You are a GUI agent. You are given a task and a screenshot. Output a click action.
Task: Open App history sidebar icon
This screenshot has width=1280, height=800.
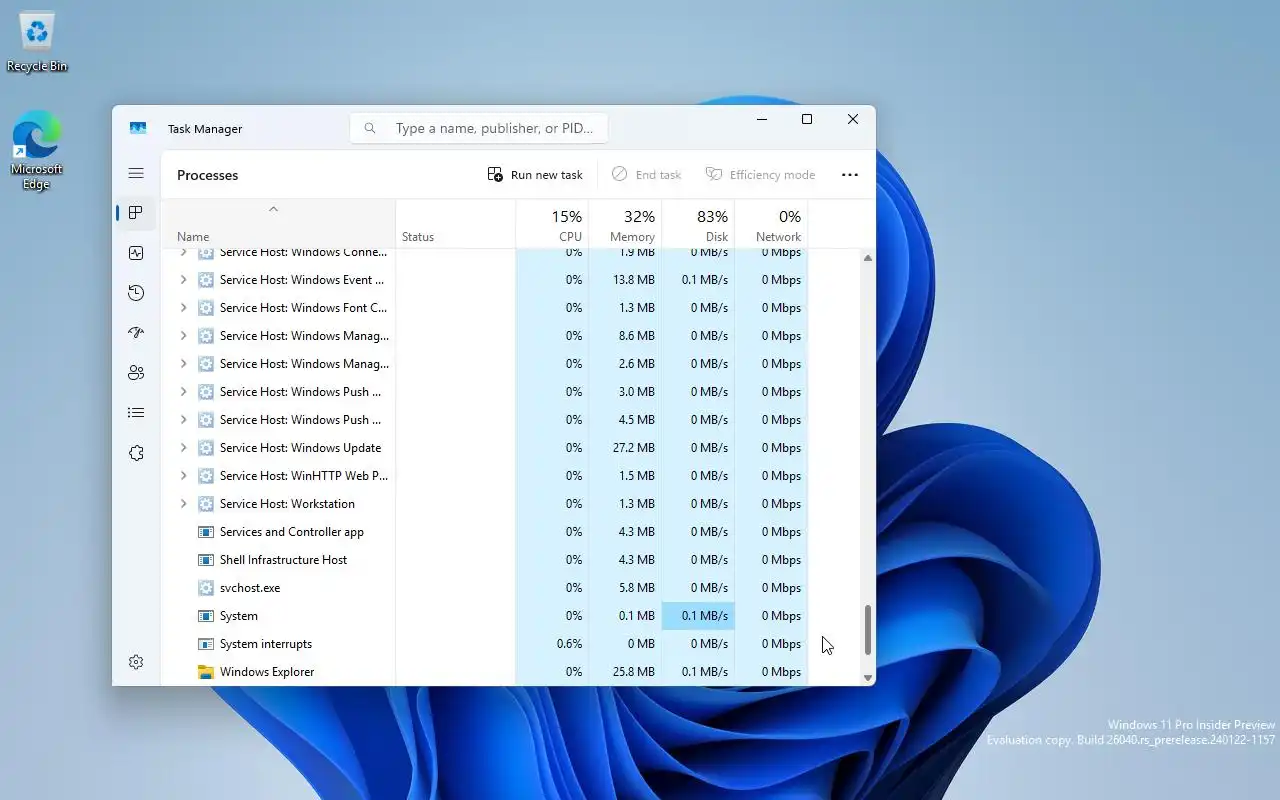pos(136,293)
